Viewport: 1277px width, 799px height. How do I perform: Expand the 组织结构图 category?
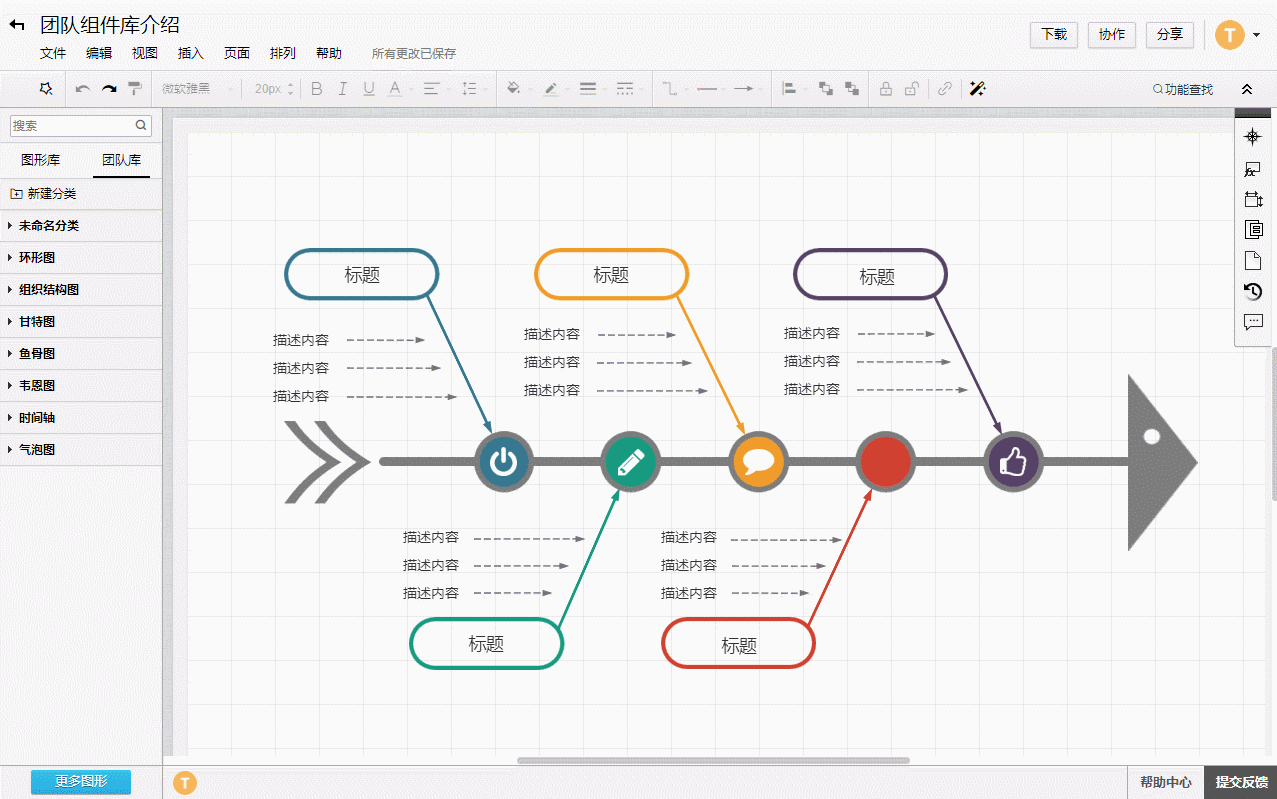(x=81, y=290)
